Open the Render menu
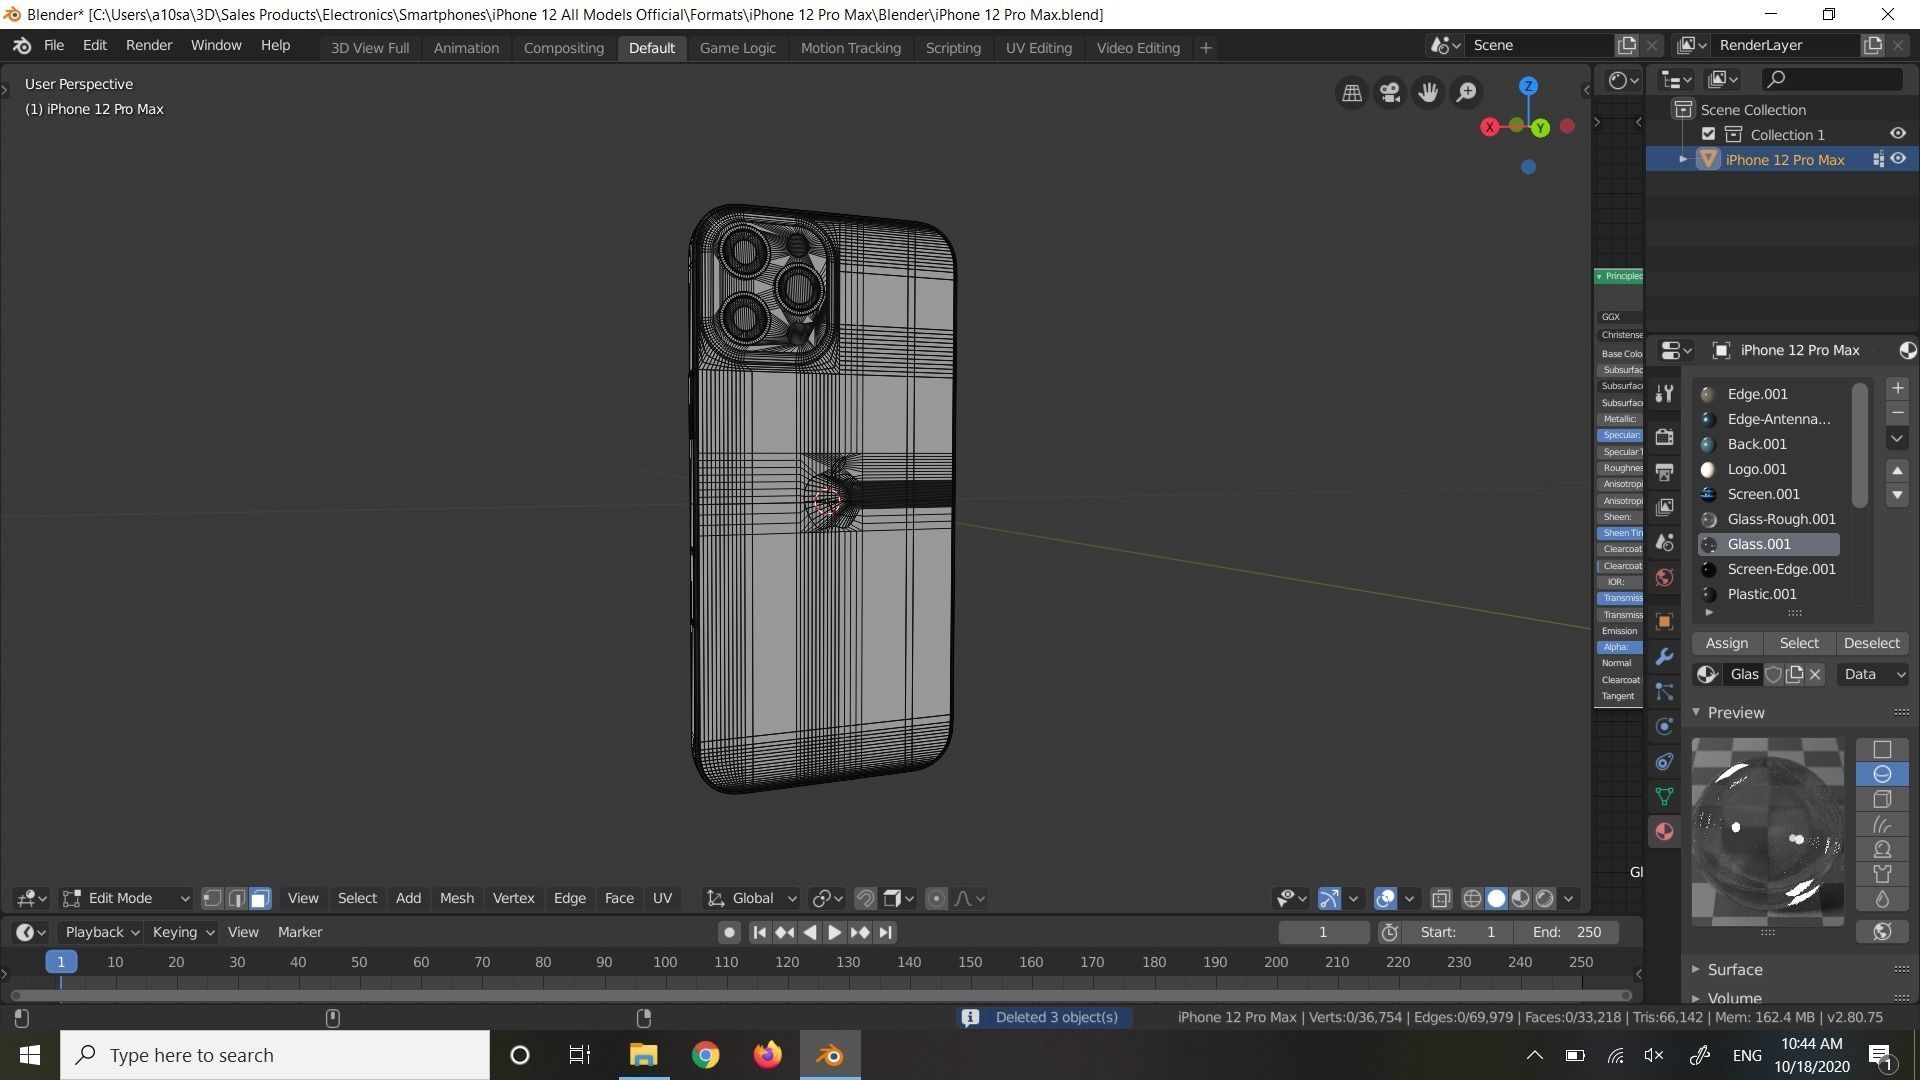Image resolution: width=1920 pixels, height=1080 pixels. pos(149,46)
